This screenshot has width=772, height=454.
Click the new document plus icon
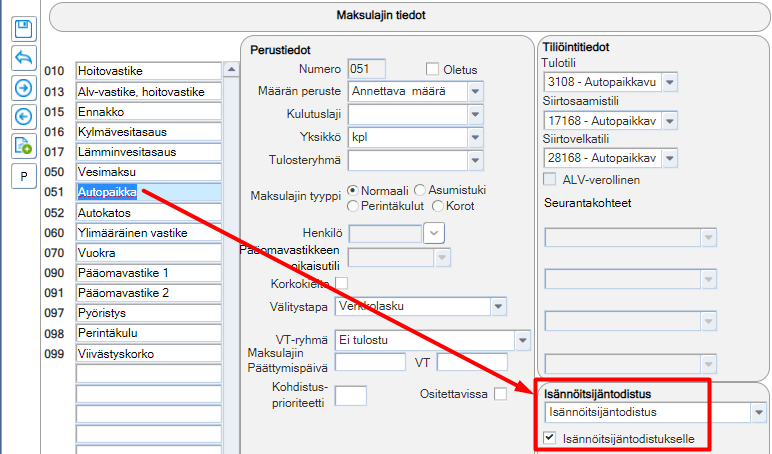(x=24, y=146)
